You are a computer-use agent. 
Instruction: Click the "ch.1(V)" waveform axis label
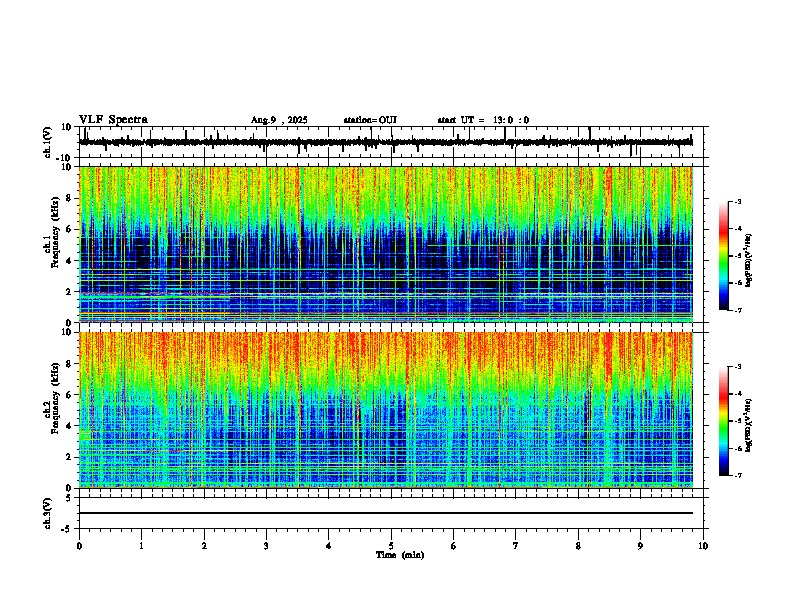tap(48, 142)
